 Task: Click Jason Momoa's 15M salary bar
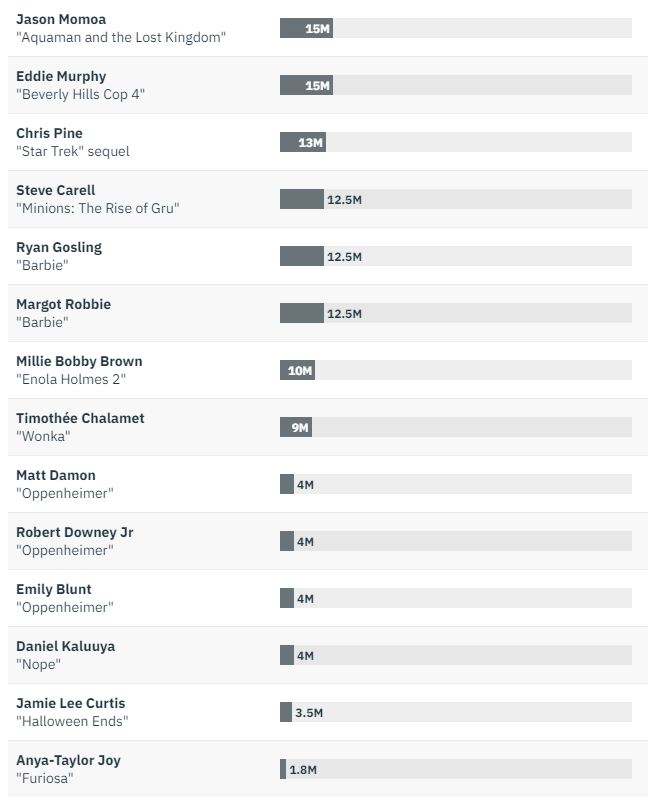(x=305, y=29)
